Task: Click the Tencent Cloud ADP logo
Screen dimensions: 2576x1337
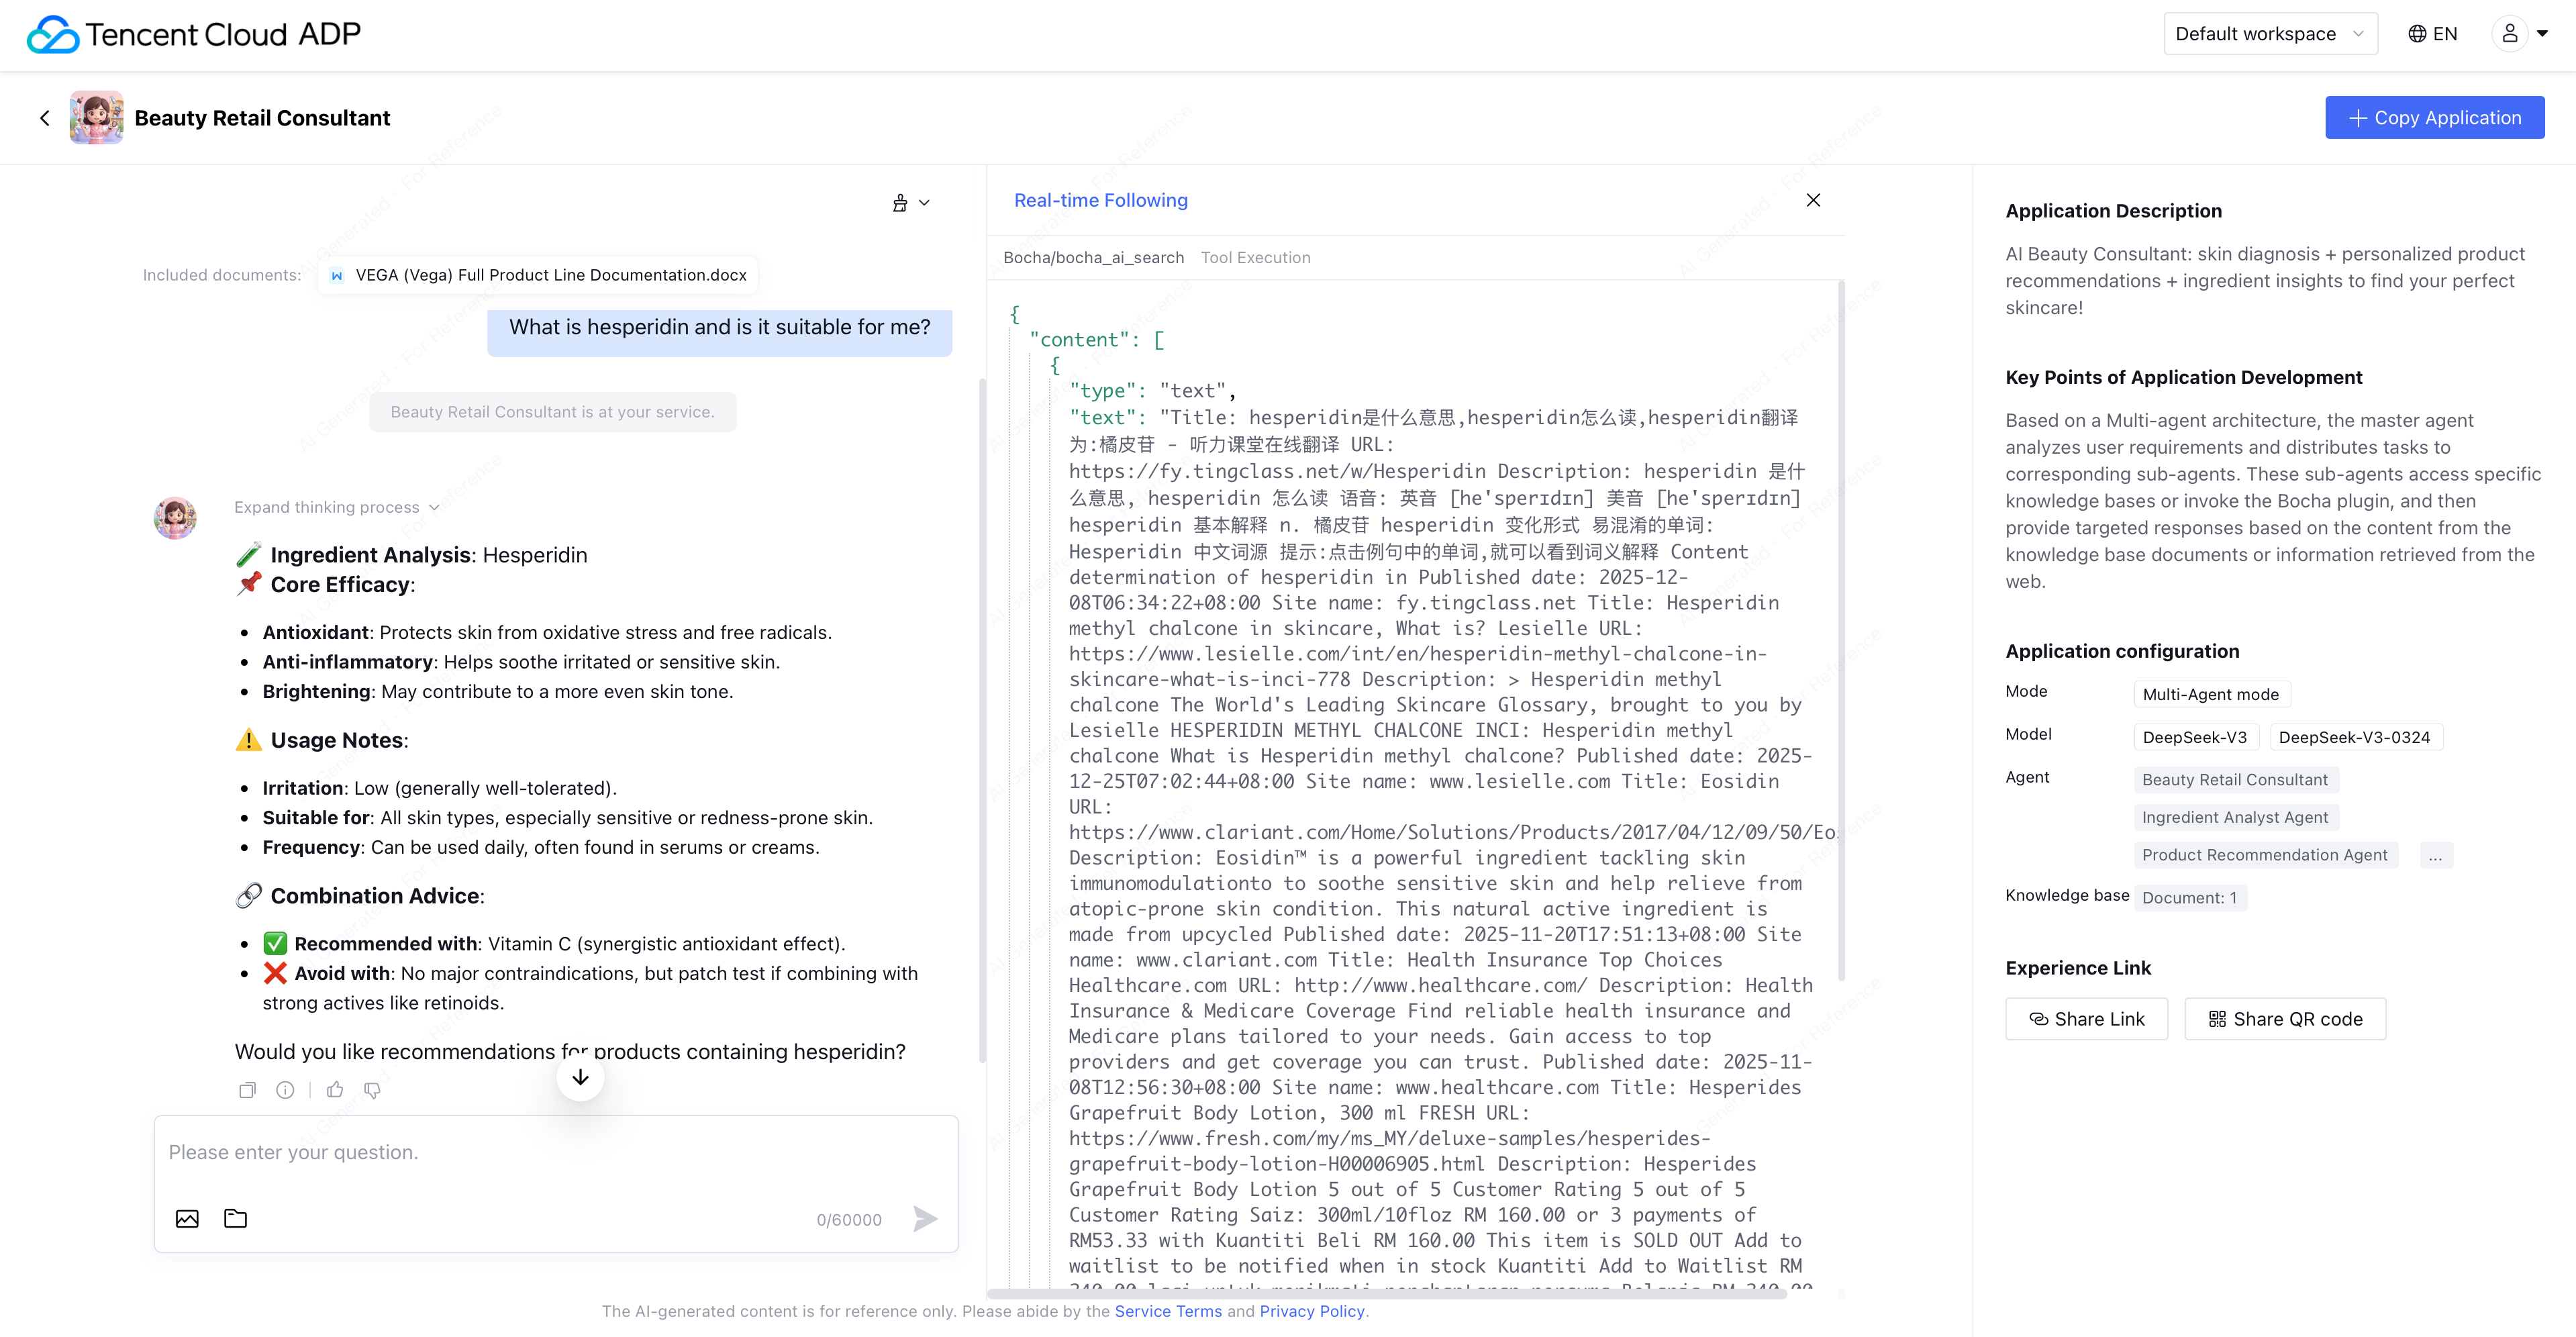Action: (x=194, y=34)
